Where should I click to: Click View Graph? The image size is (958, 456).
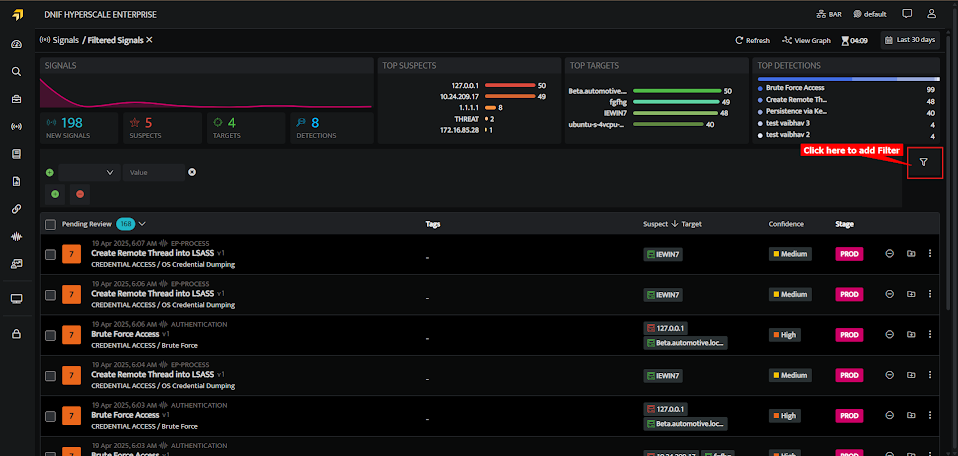point(806,40)
